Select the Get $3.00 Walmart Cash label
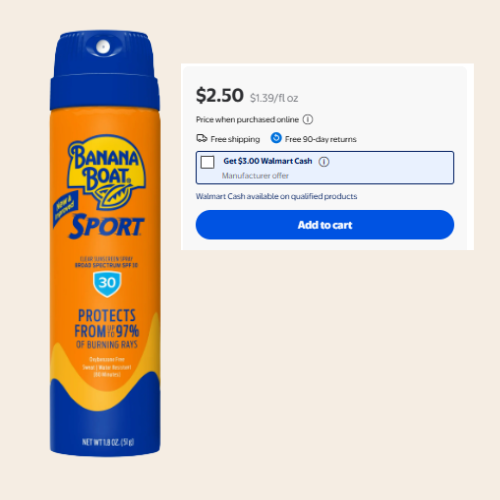This screenshot has width=500, height=500. click(268, 161)
